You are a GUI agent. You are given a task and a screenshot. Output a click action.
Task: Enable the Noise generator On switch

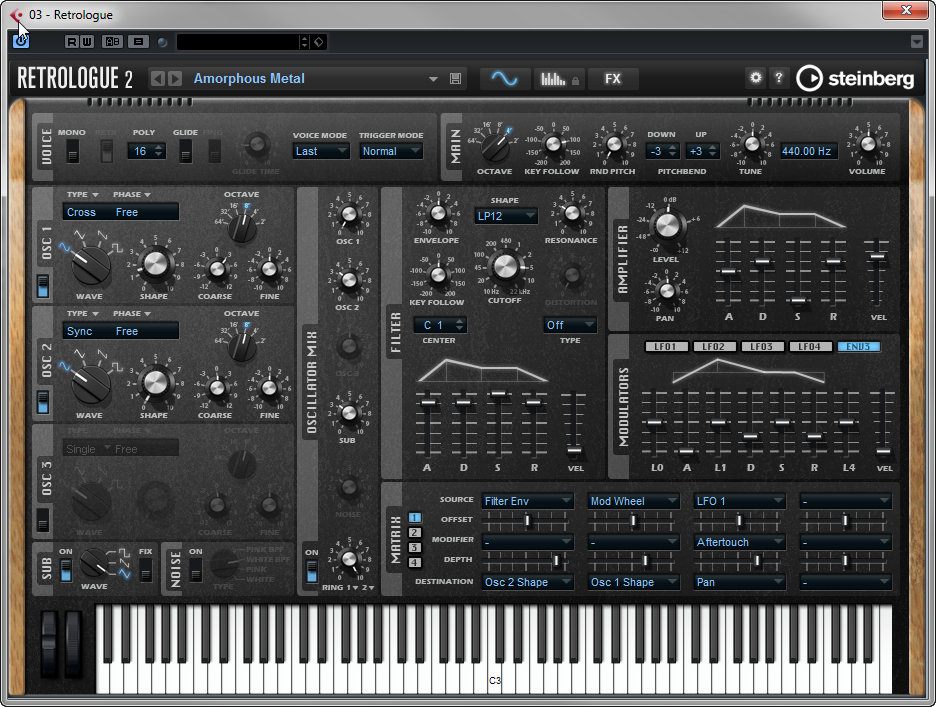pos(195,570)
